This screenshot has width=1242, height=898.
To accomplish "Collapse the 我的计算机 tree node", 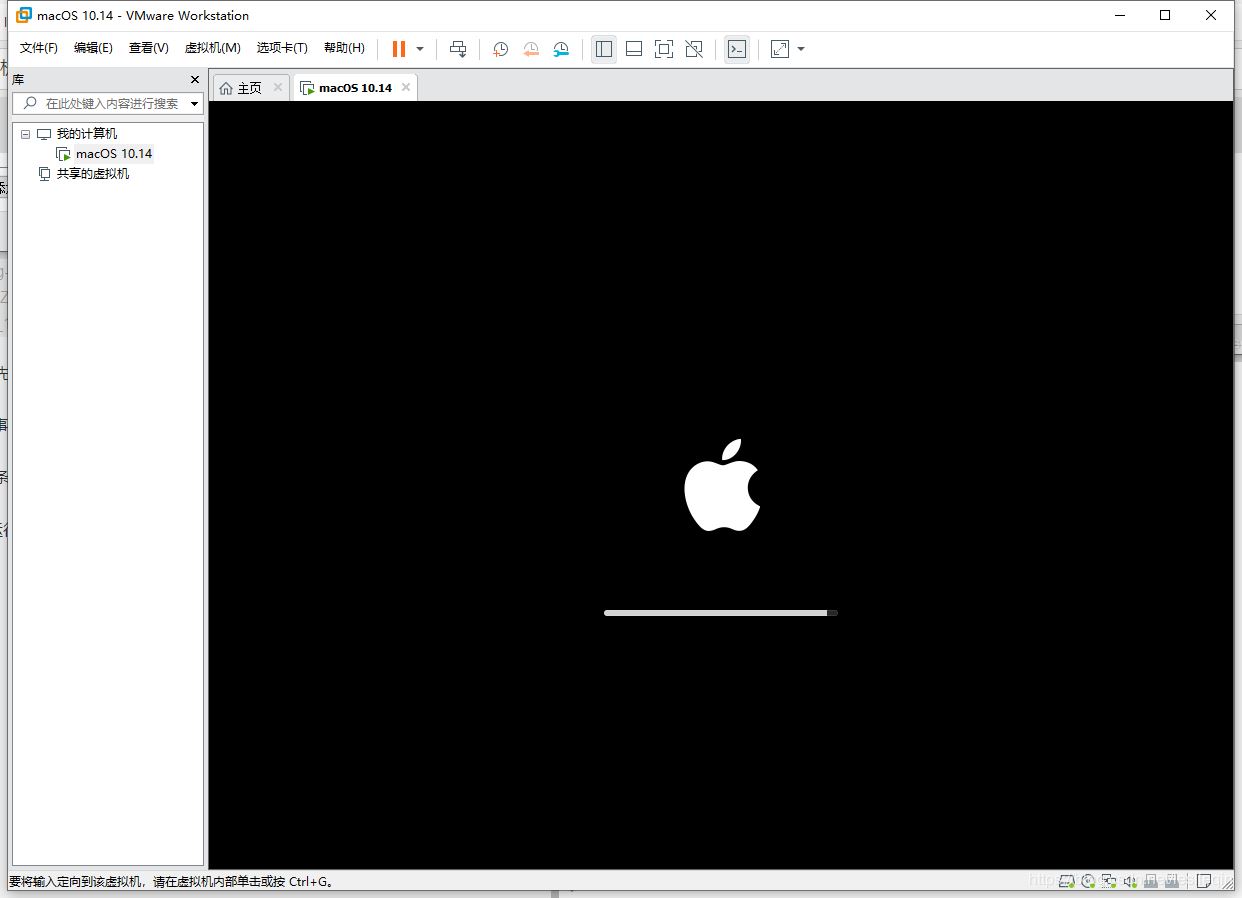I will pos(26,134).
